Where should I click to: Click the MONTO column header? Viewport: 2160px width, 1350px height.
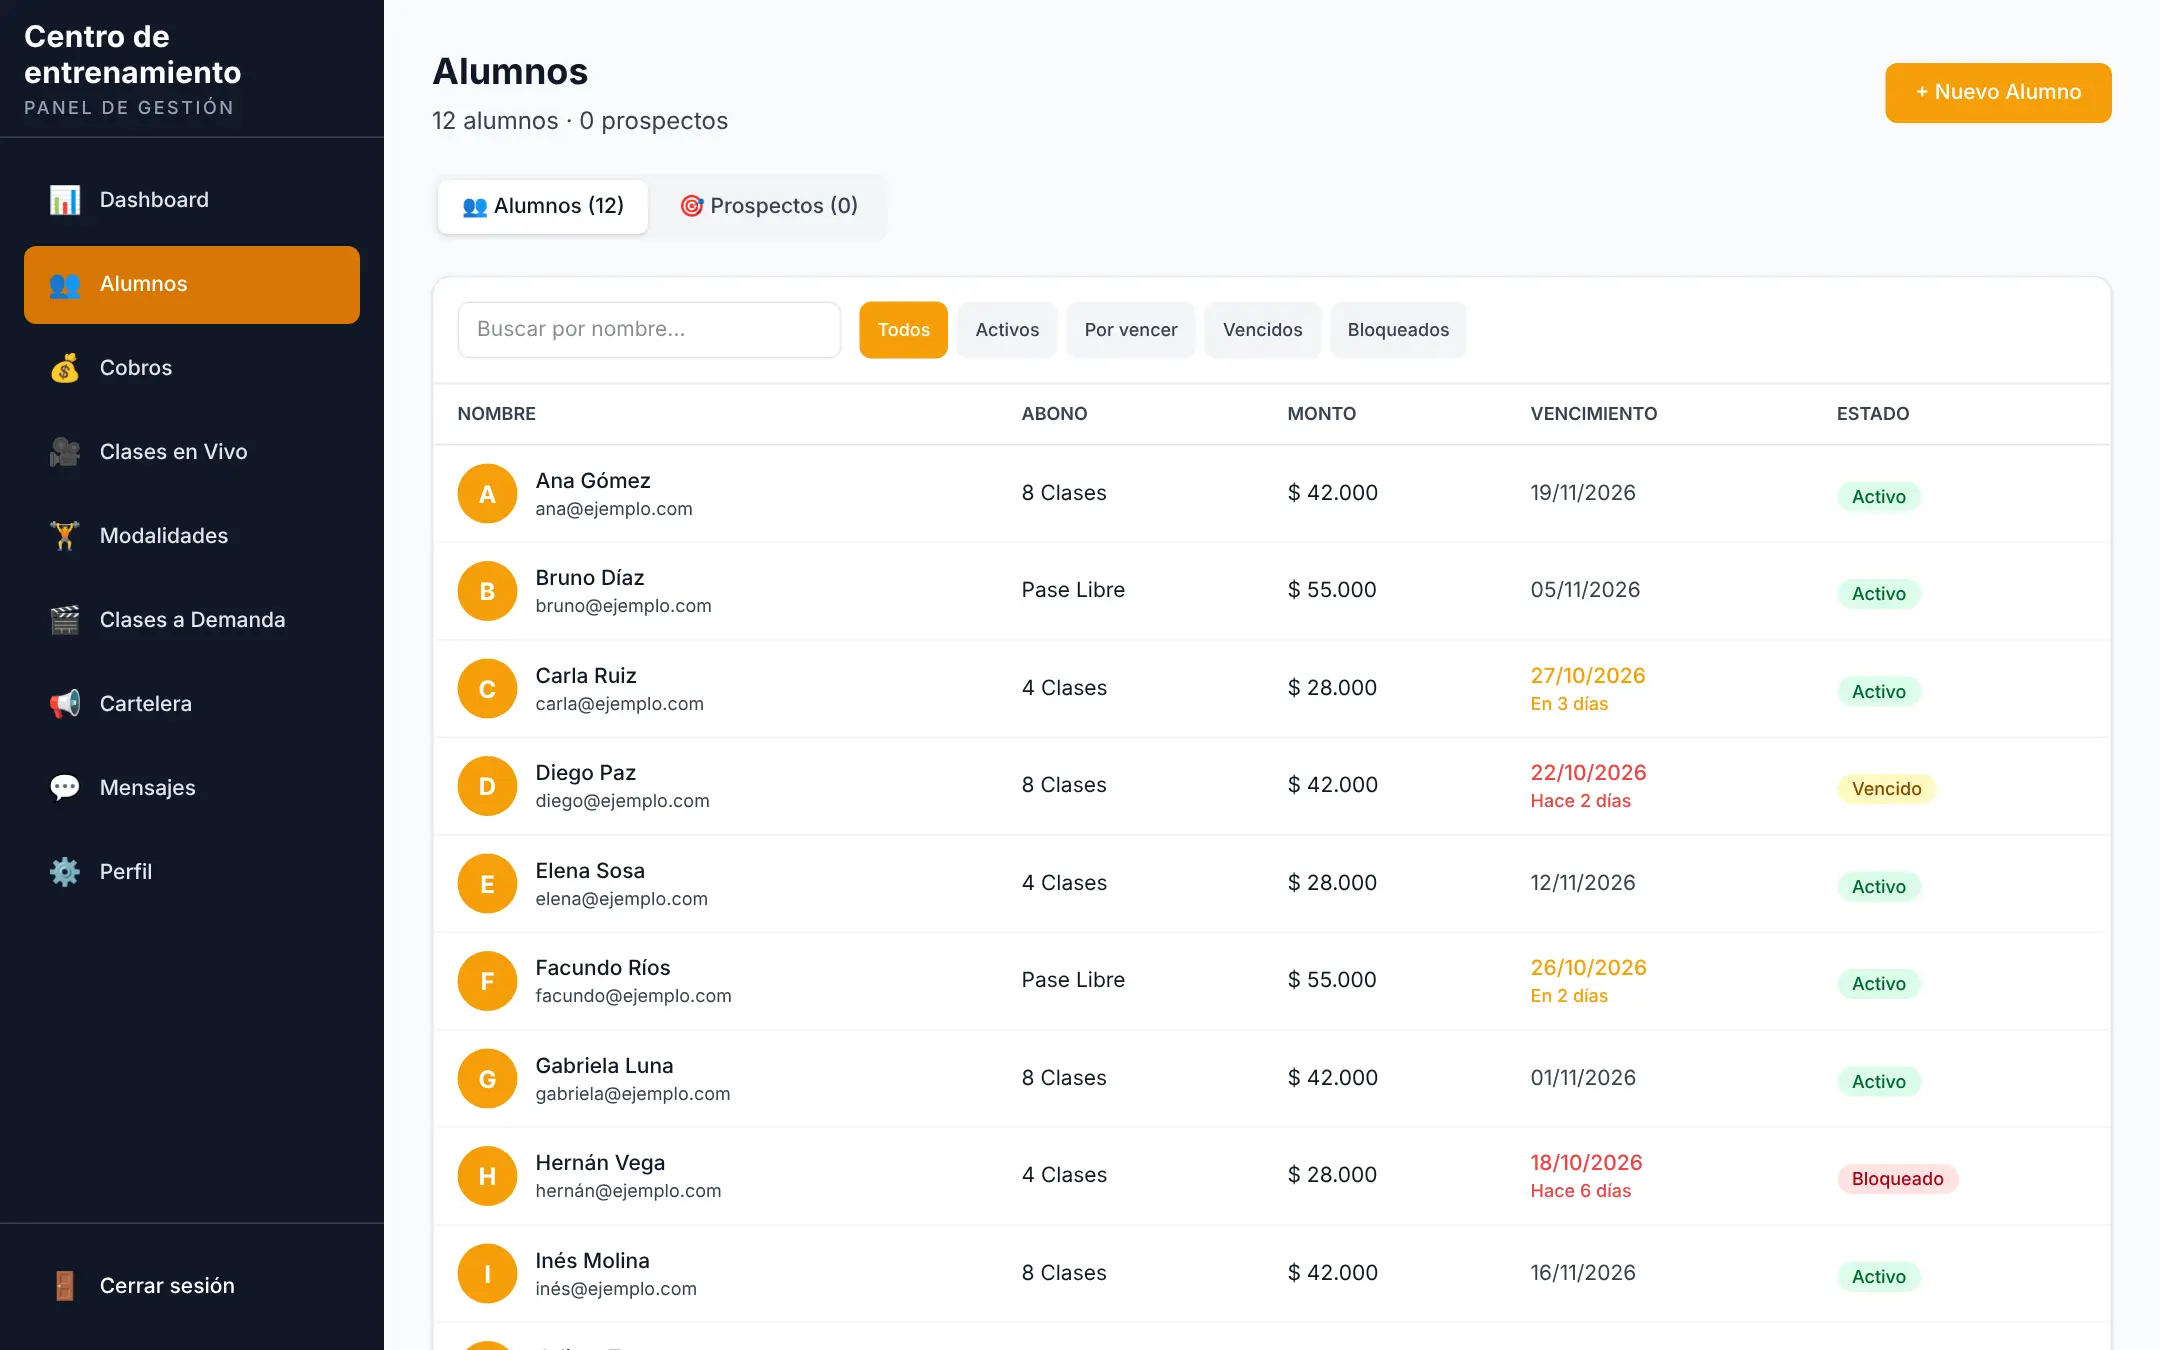point(1321,414)
